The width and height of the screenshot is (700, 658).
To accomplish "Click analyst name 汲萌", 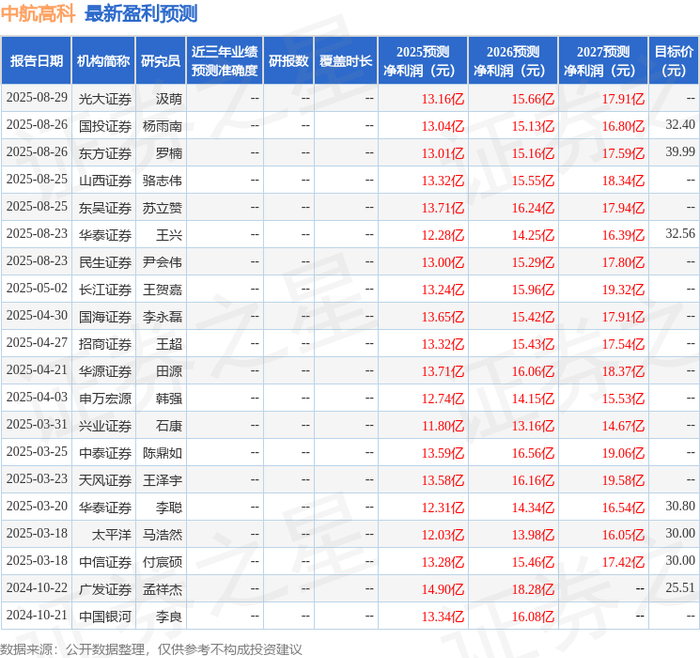I will (x=169, y=99).
